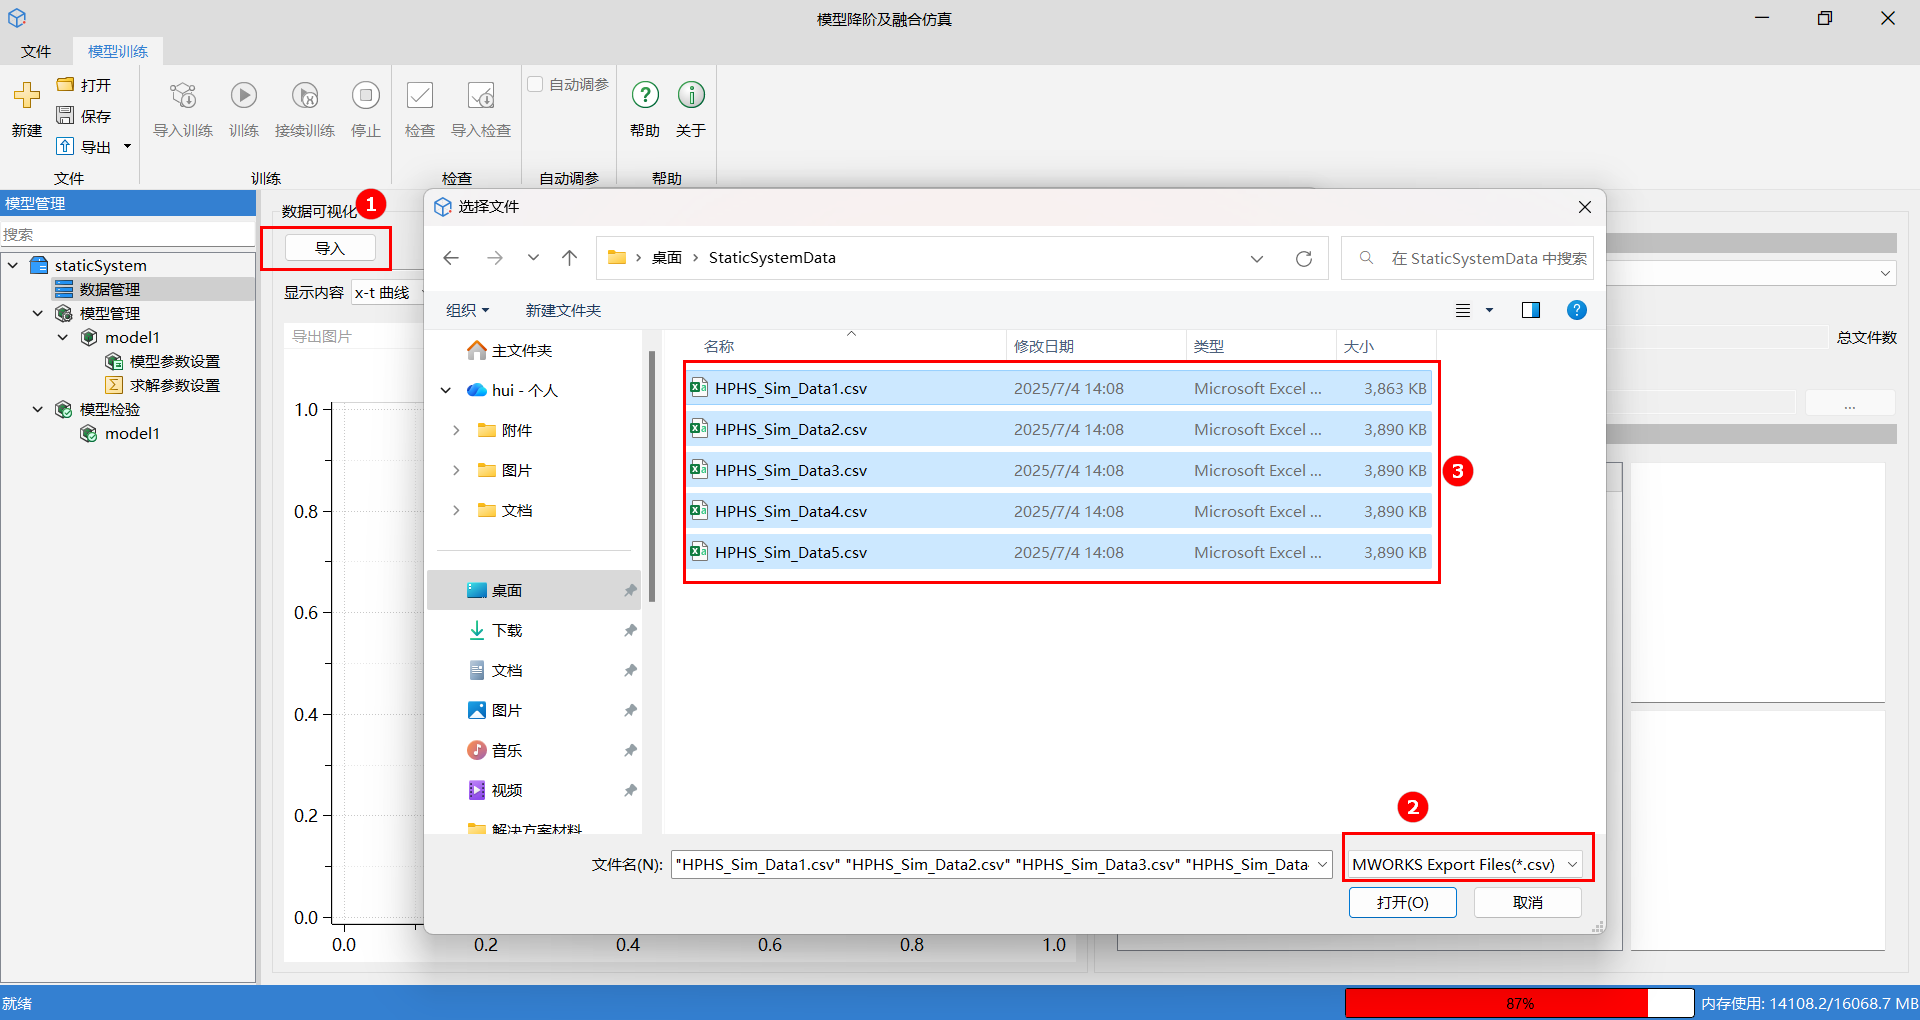Click the 打开(O) button in dialog
Viewport: 1920px width, 1020px height.
(x=1402, y=902)
